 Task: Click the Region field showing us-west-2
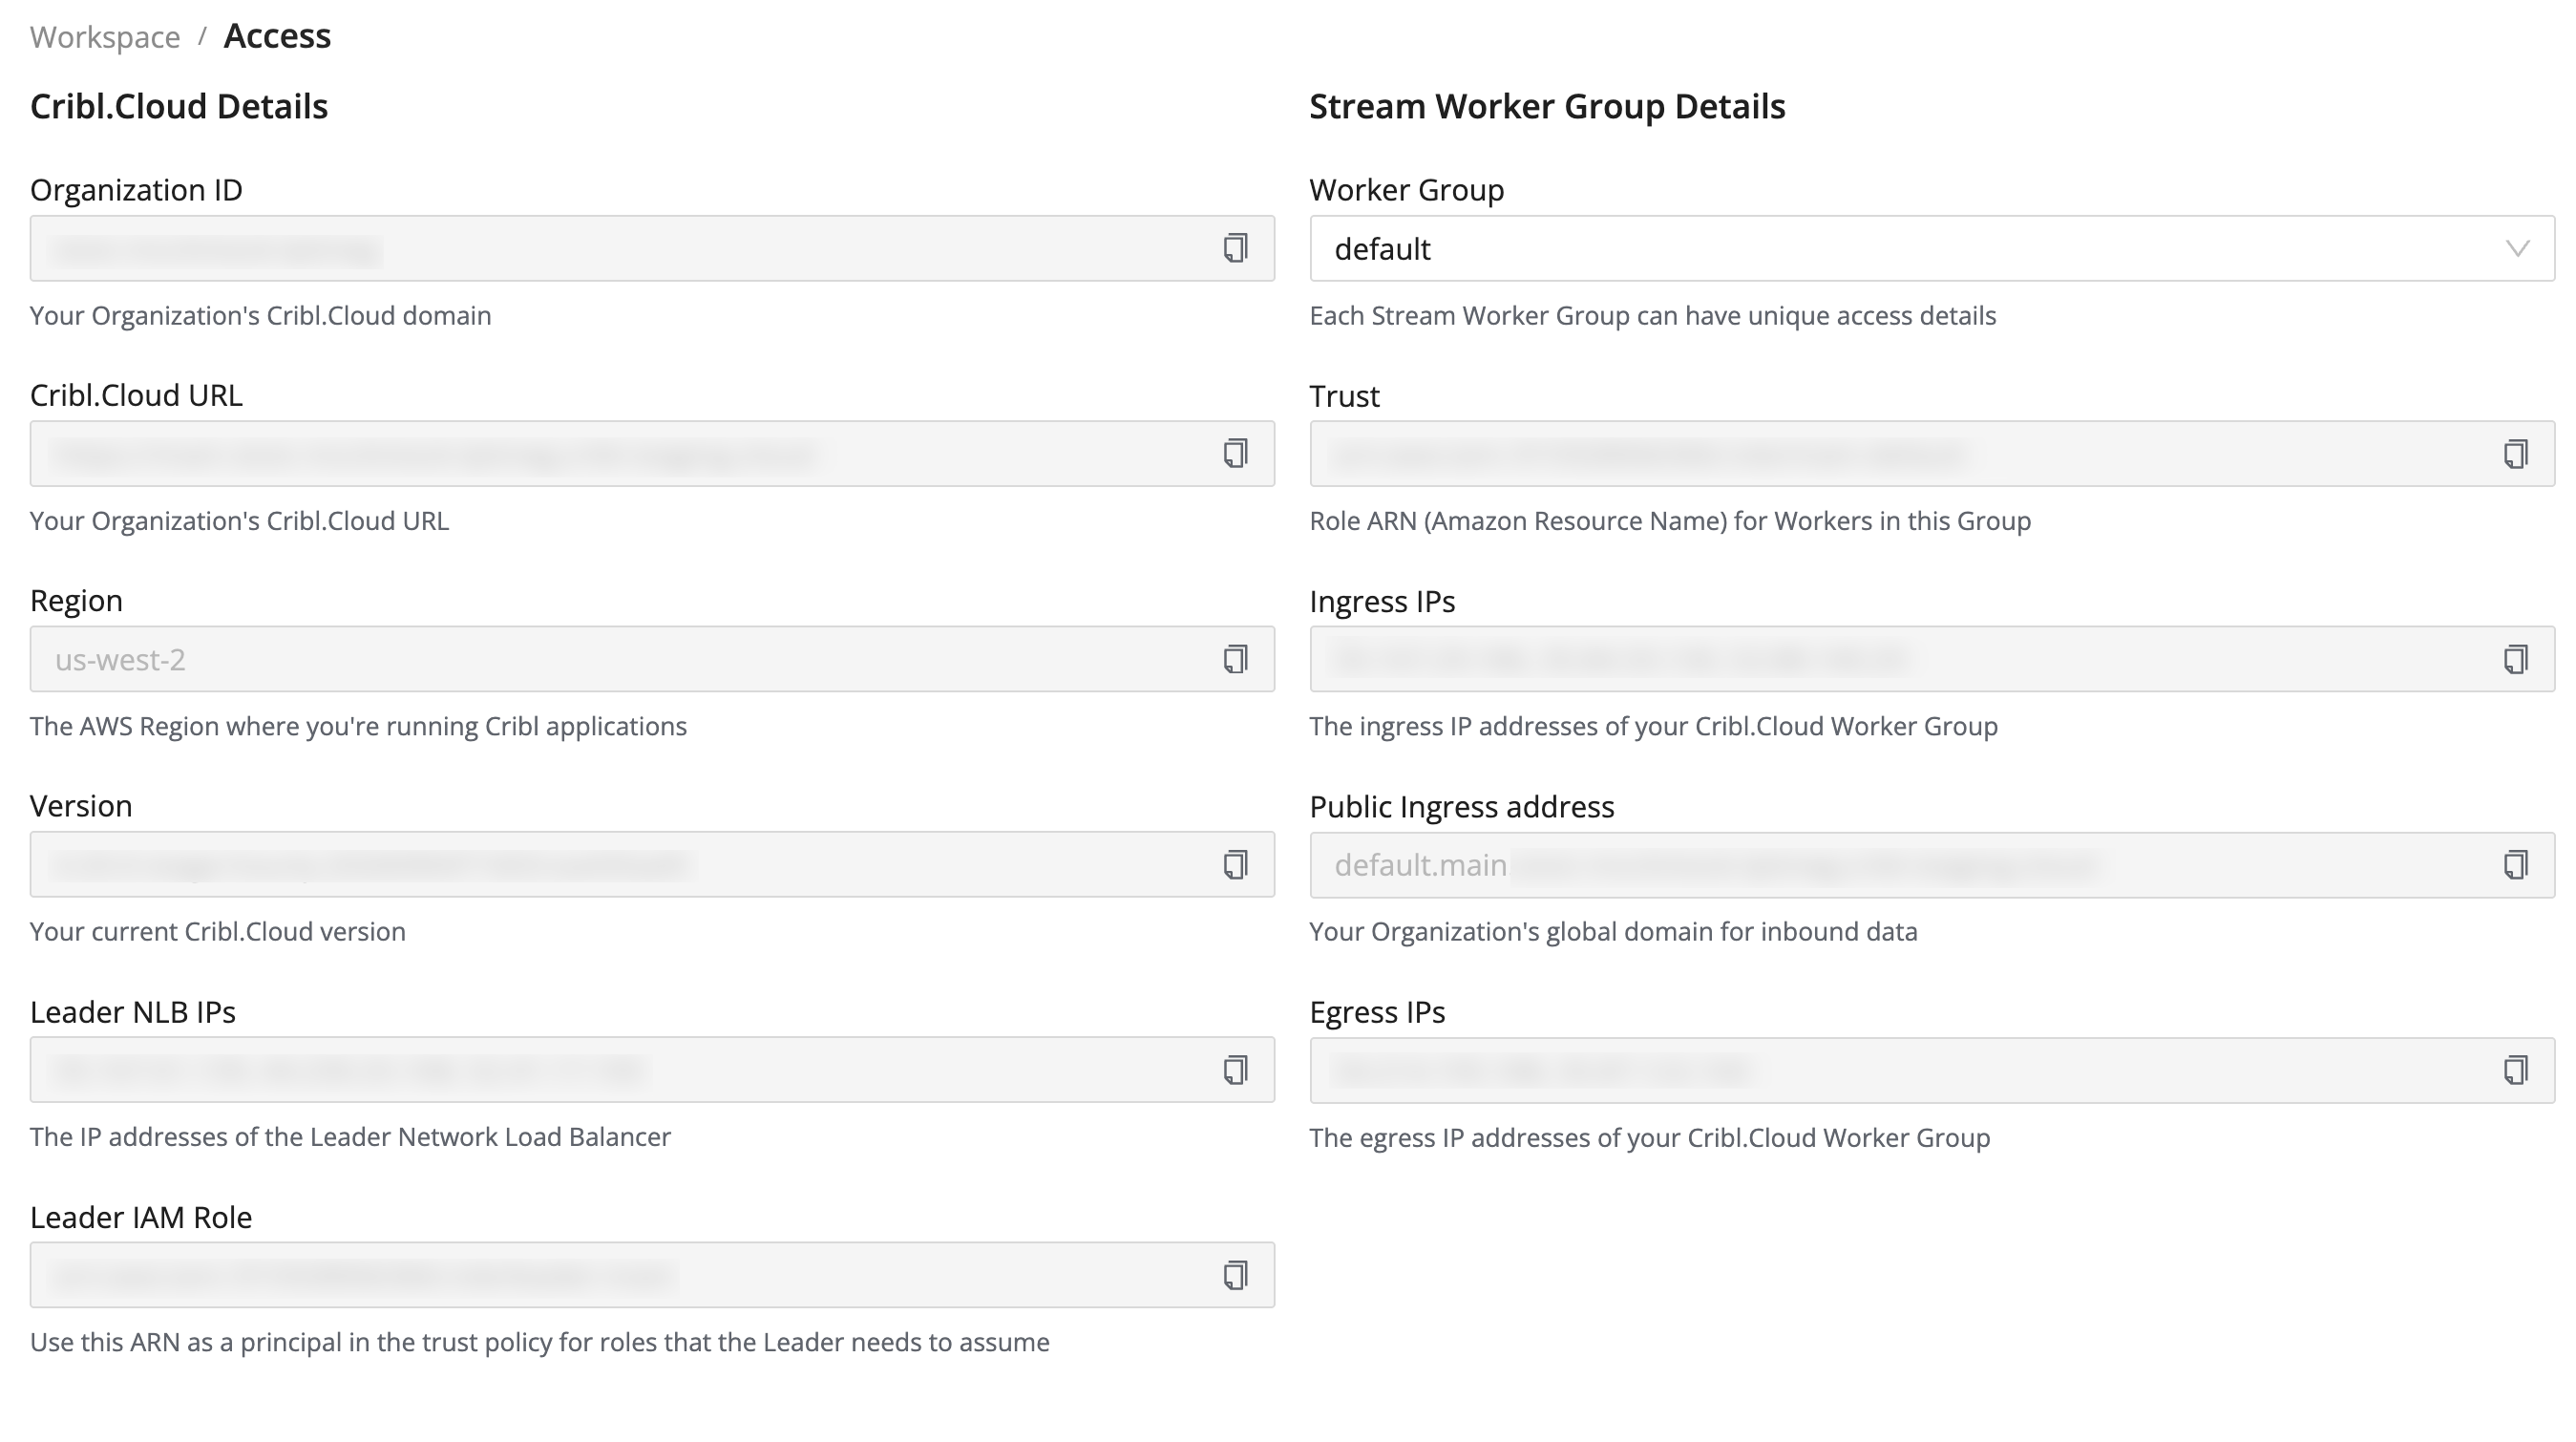coord(652,659)
